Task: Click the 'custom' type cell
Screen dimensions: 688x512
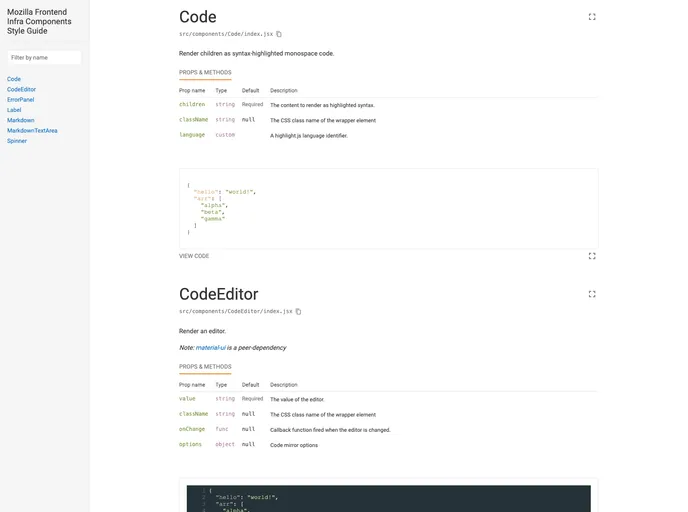Action: [225, 135]
